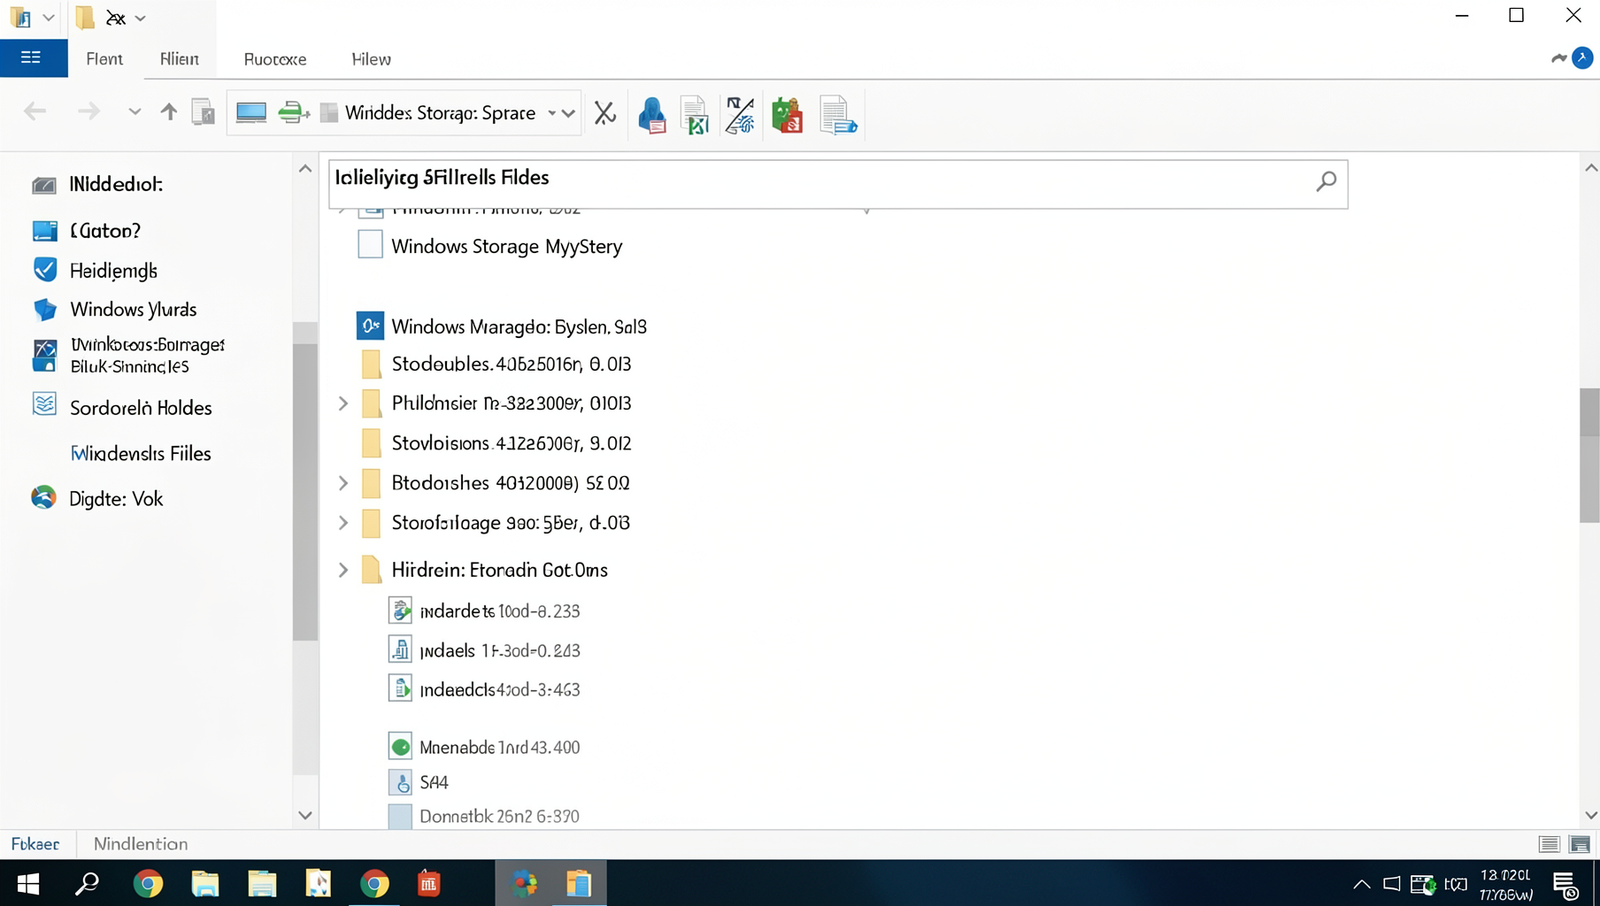Open 'Miαdevsłıs Filles' in the sidebar

click(x=141, y=454)
